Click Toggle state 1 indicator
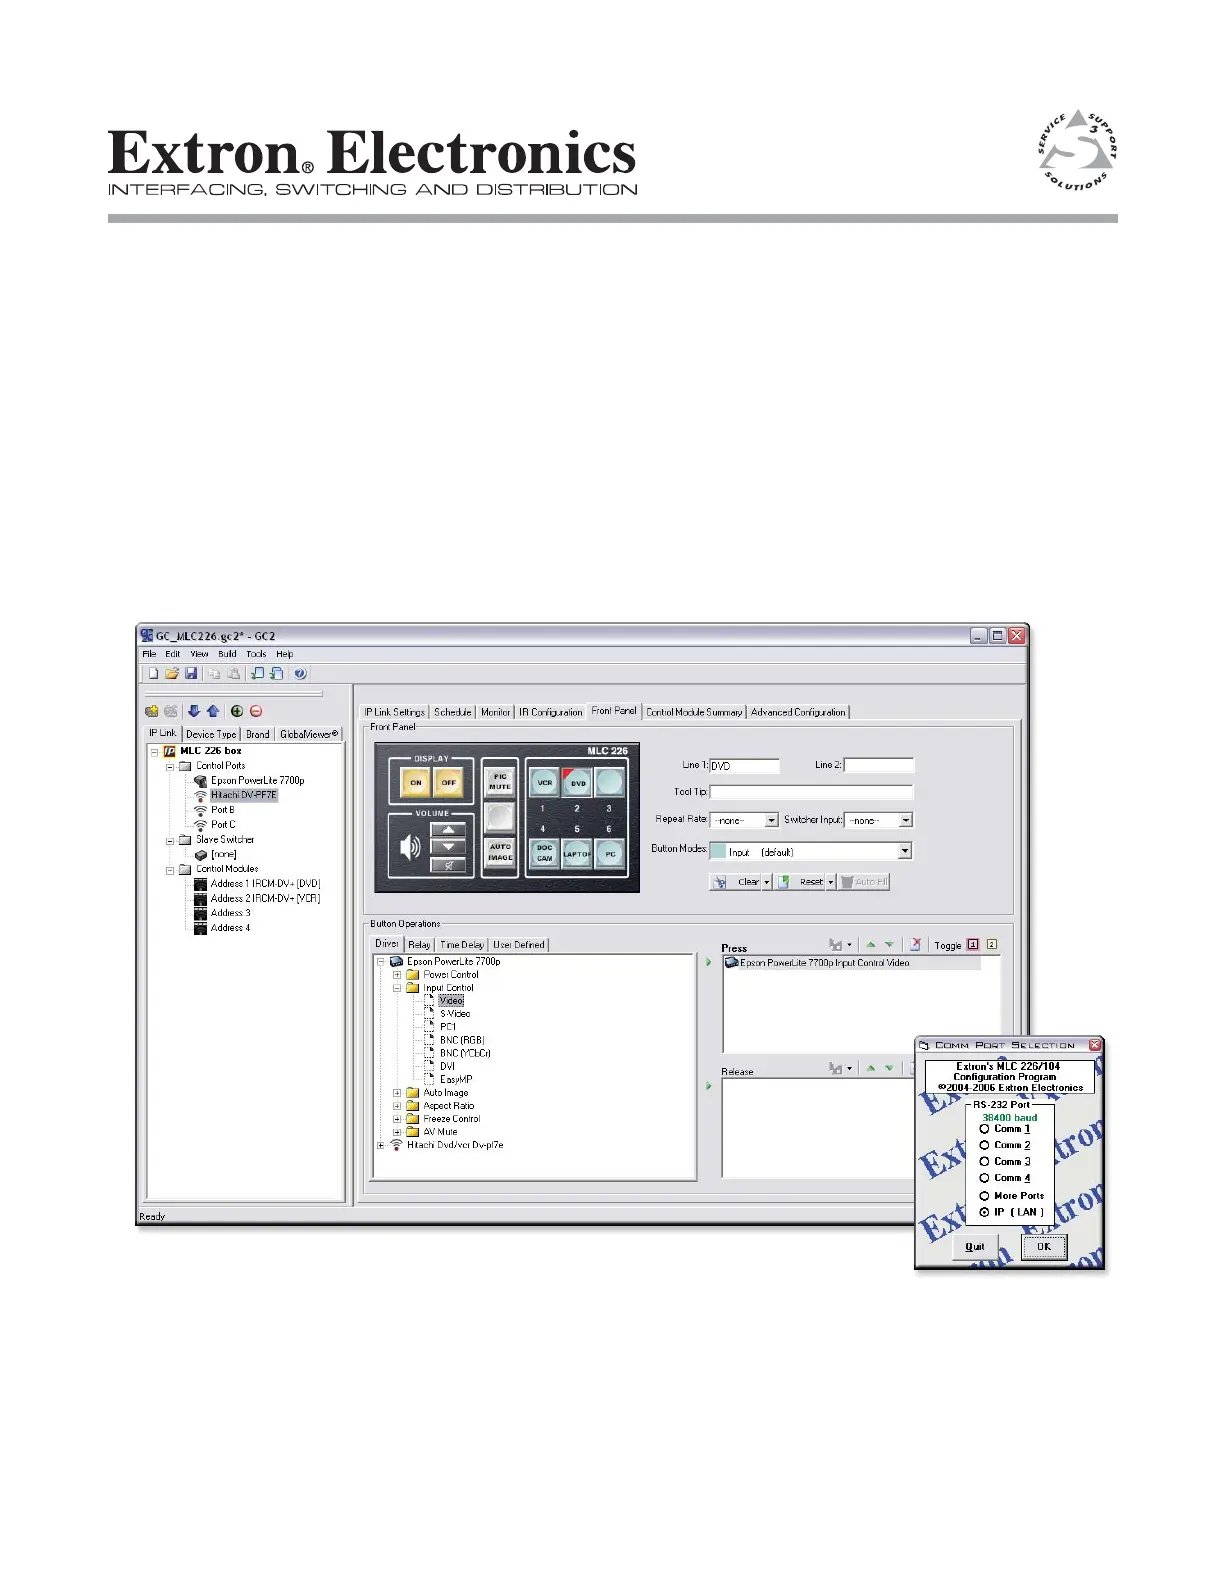 point(973,944)
